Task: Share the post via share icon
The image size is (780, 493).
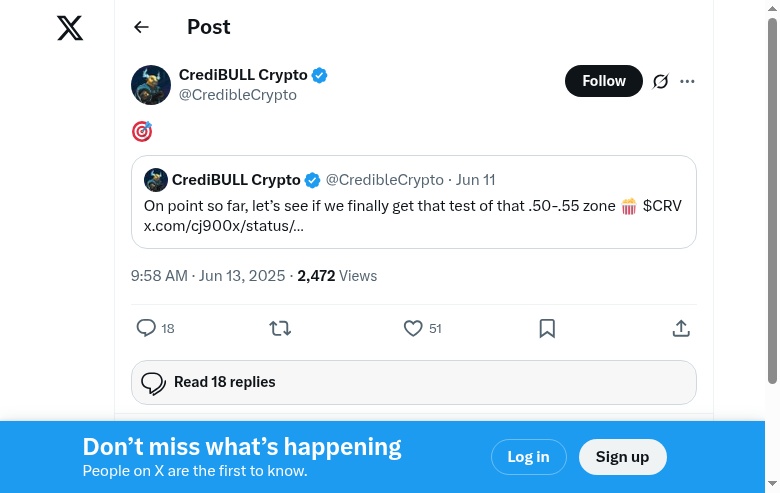Action: tap(681, 328)
